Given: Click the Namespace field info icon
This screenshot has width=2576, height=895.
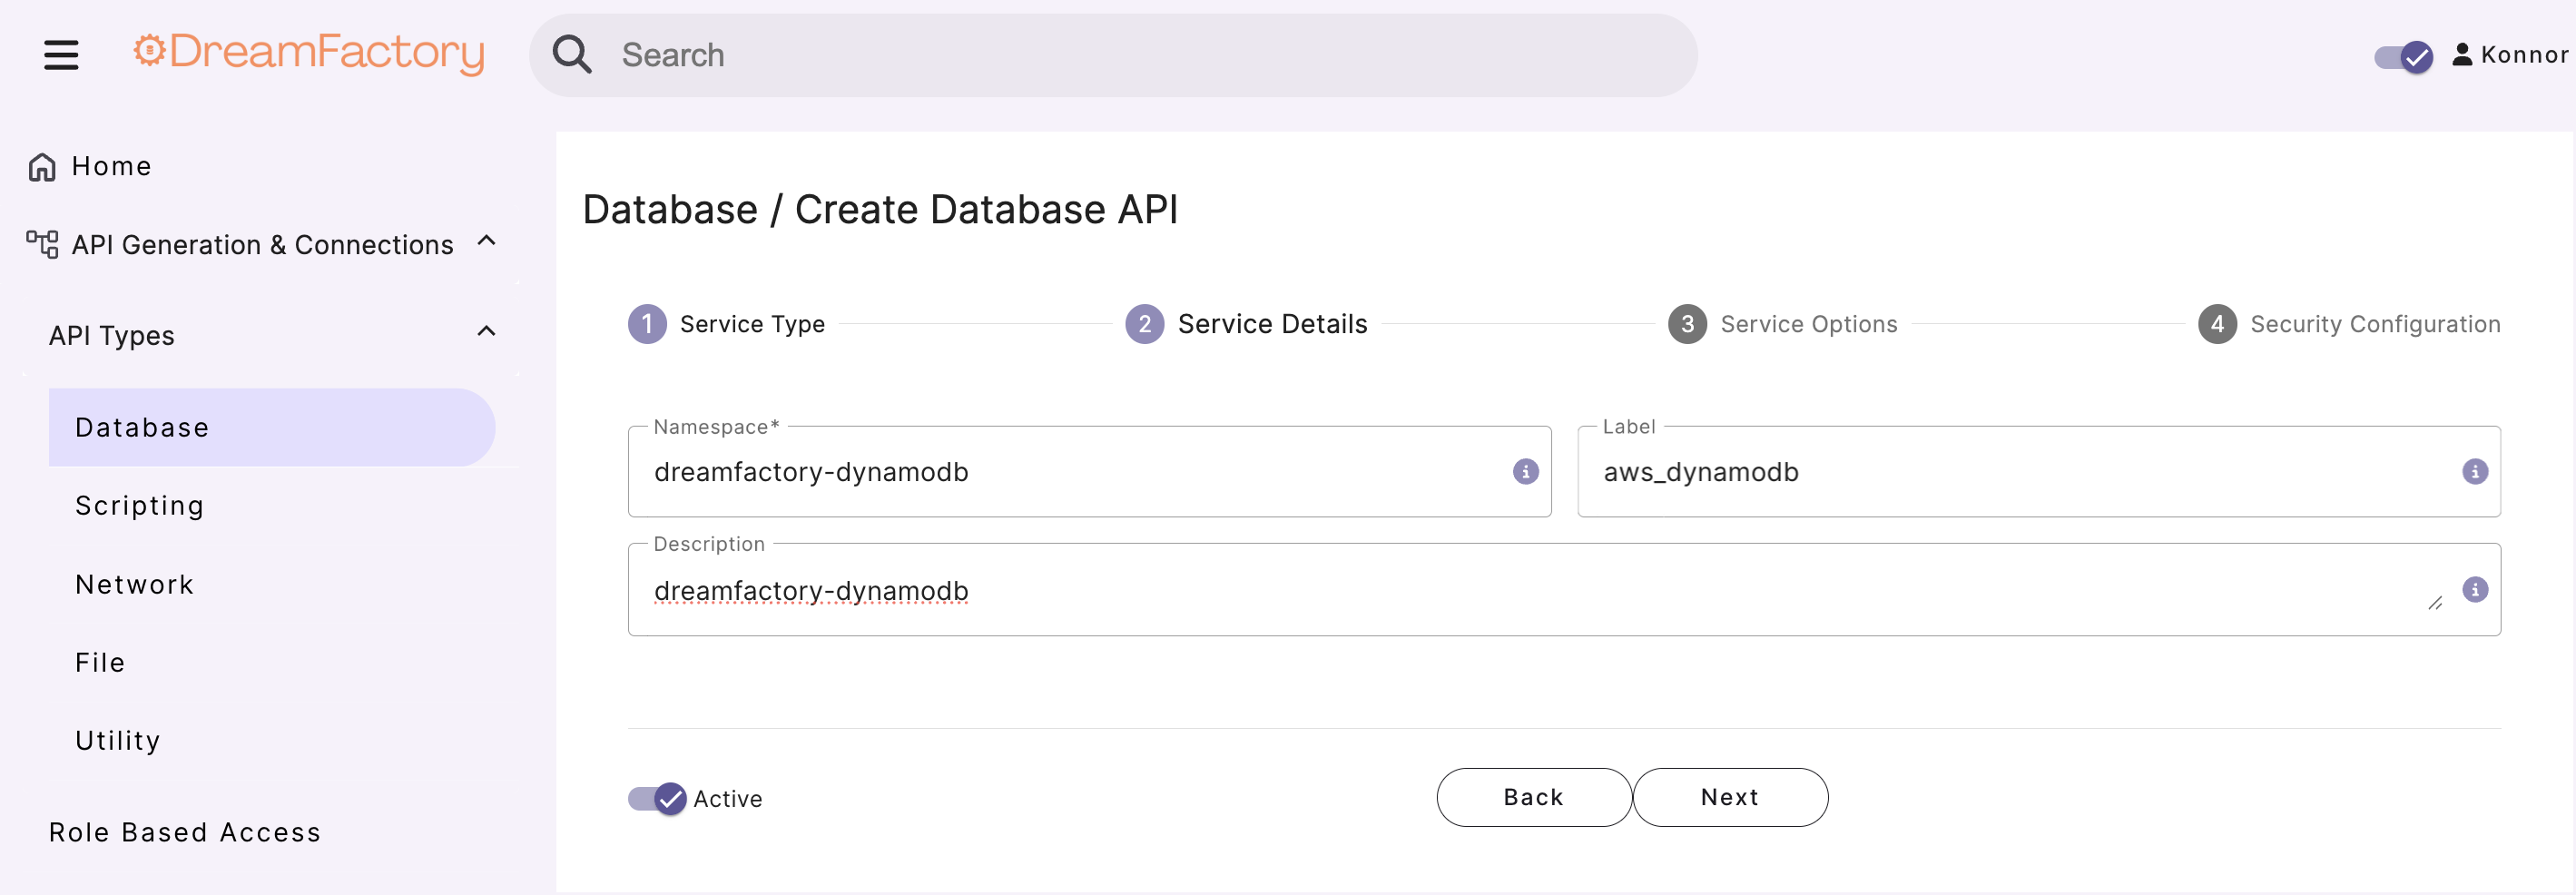Looking at the screenshot, I should (1525, 471).
